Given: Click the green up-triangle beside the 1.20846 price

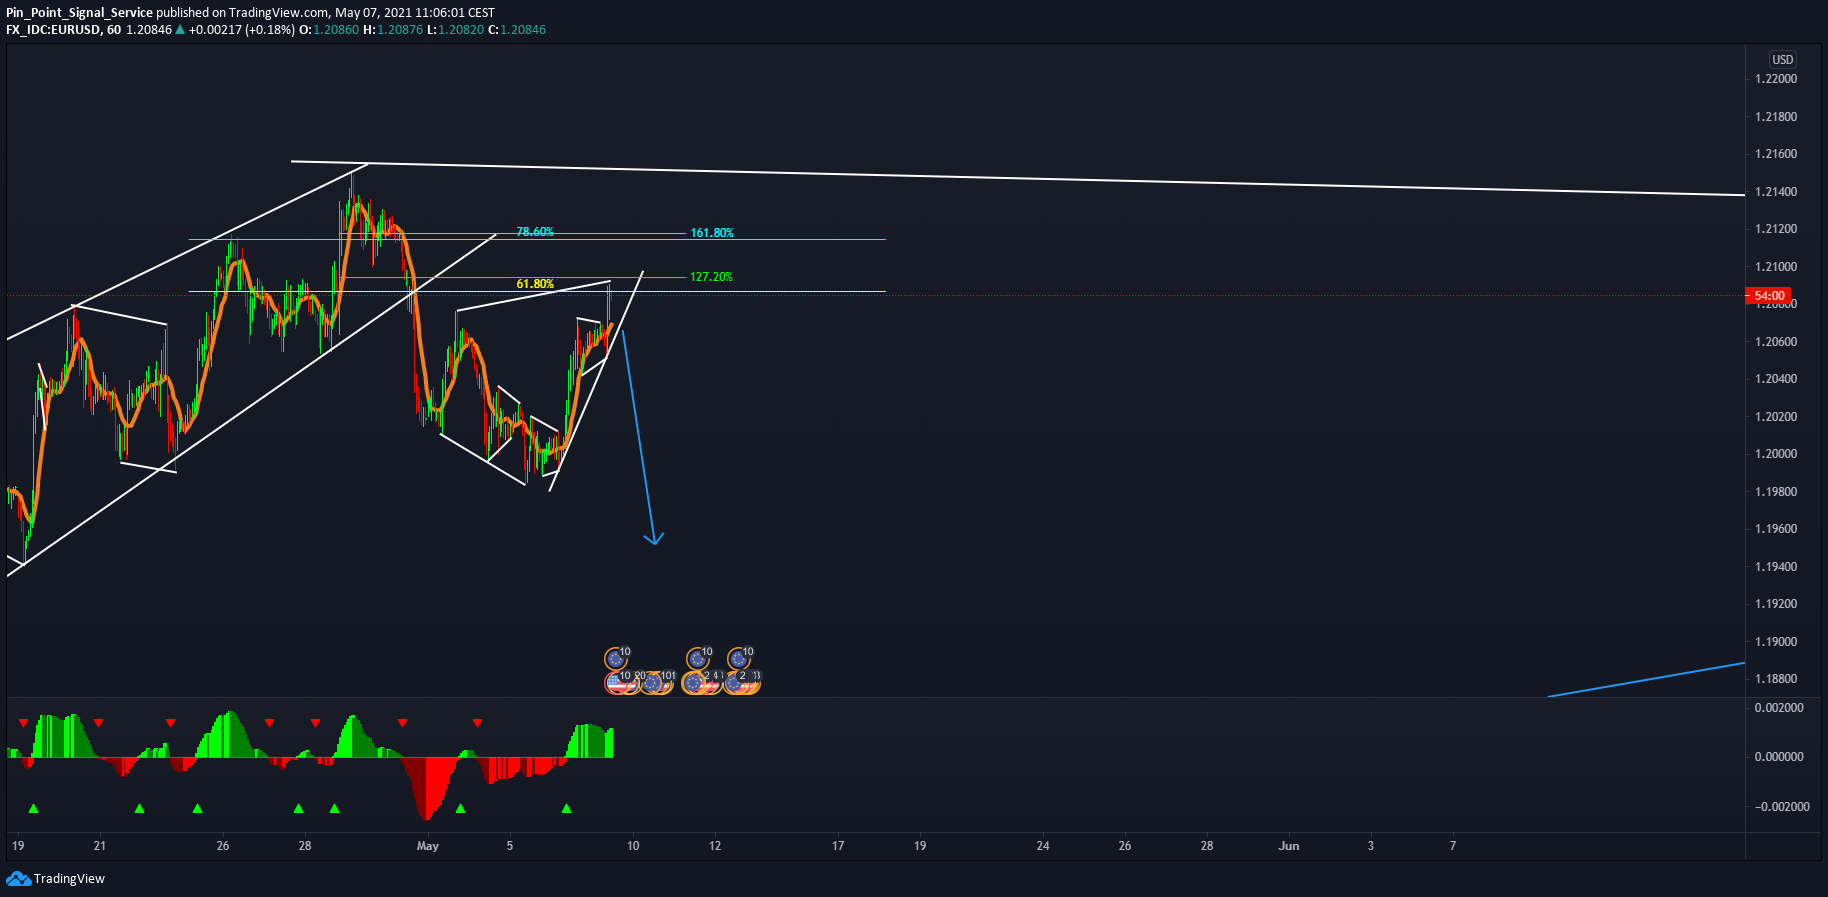Looking at the screenshot, I should click(x=180, y=30).
